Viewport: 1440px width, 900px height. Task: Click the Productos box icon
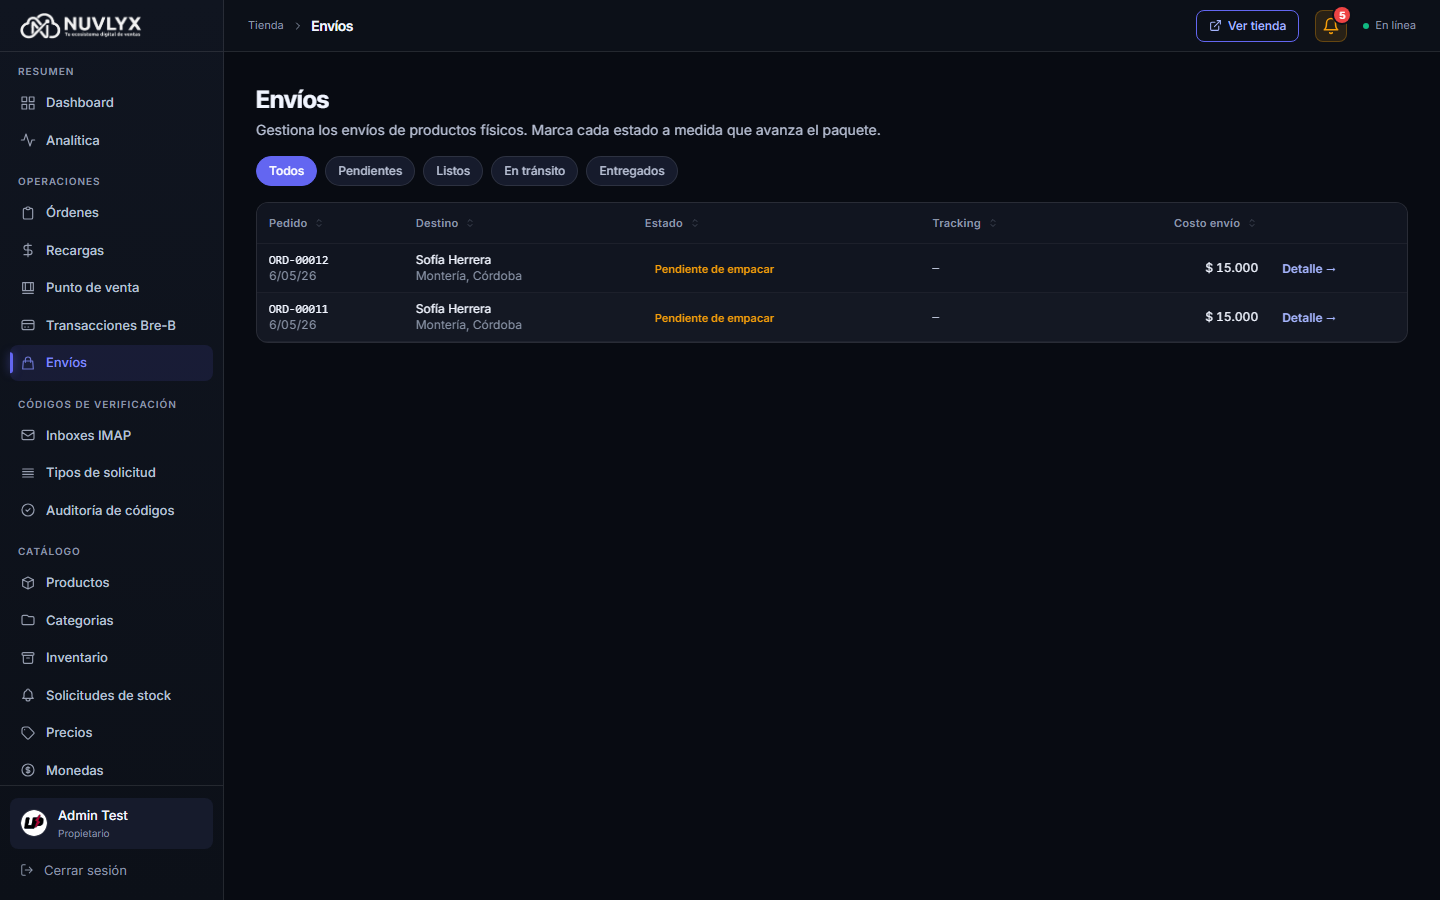[28, 583]
